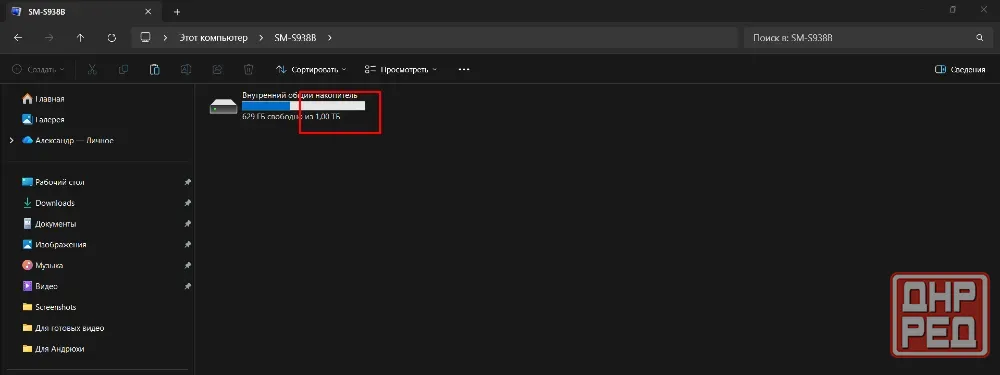The image size is (1000, 375).
Task: Click the Rename toolbar icon
Action: 186,70
